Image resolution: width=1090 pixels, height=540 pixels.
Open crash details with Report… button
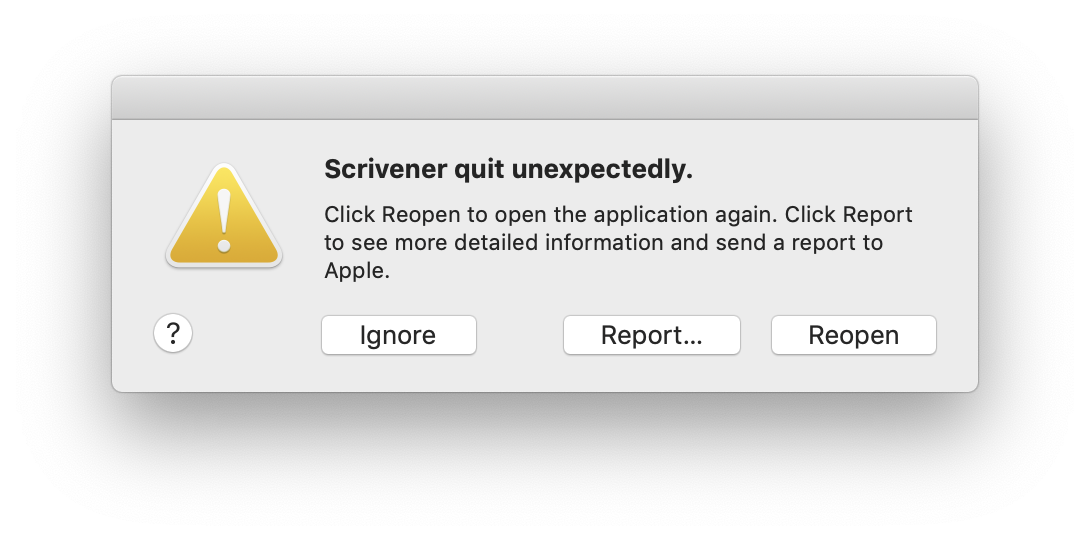pyautogui.click(x=651, y=335)
